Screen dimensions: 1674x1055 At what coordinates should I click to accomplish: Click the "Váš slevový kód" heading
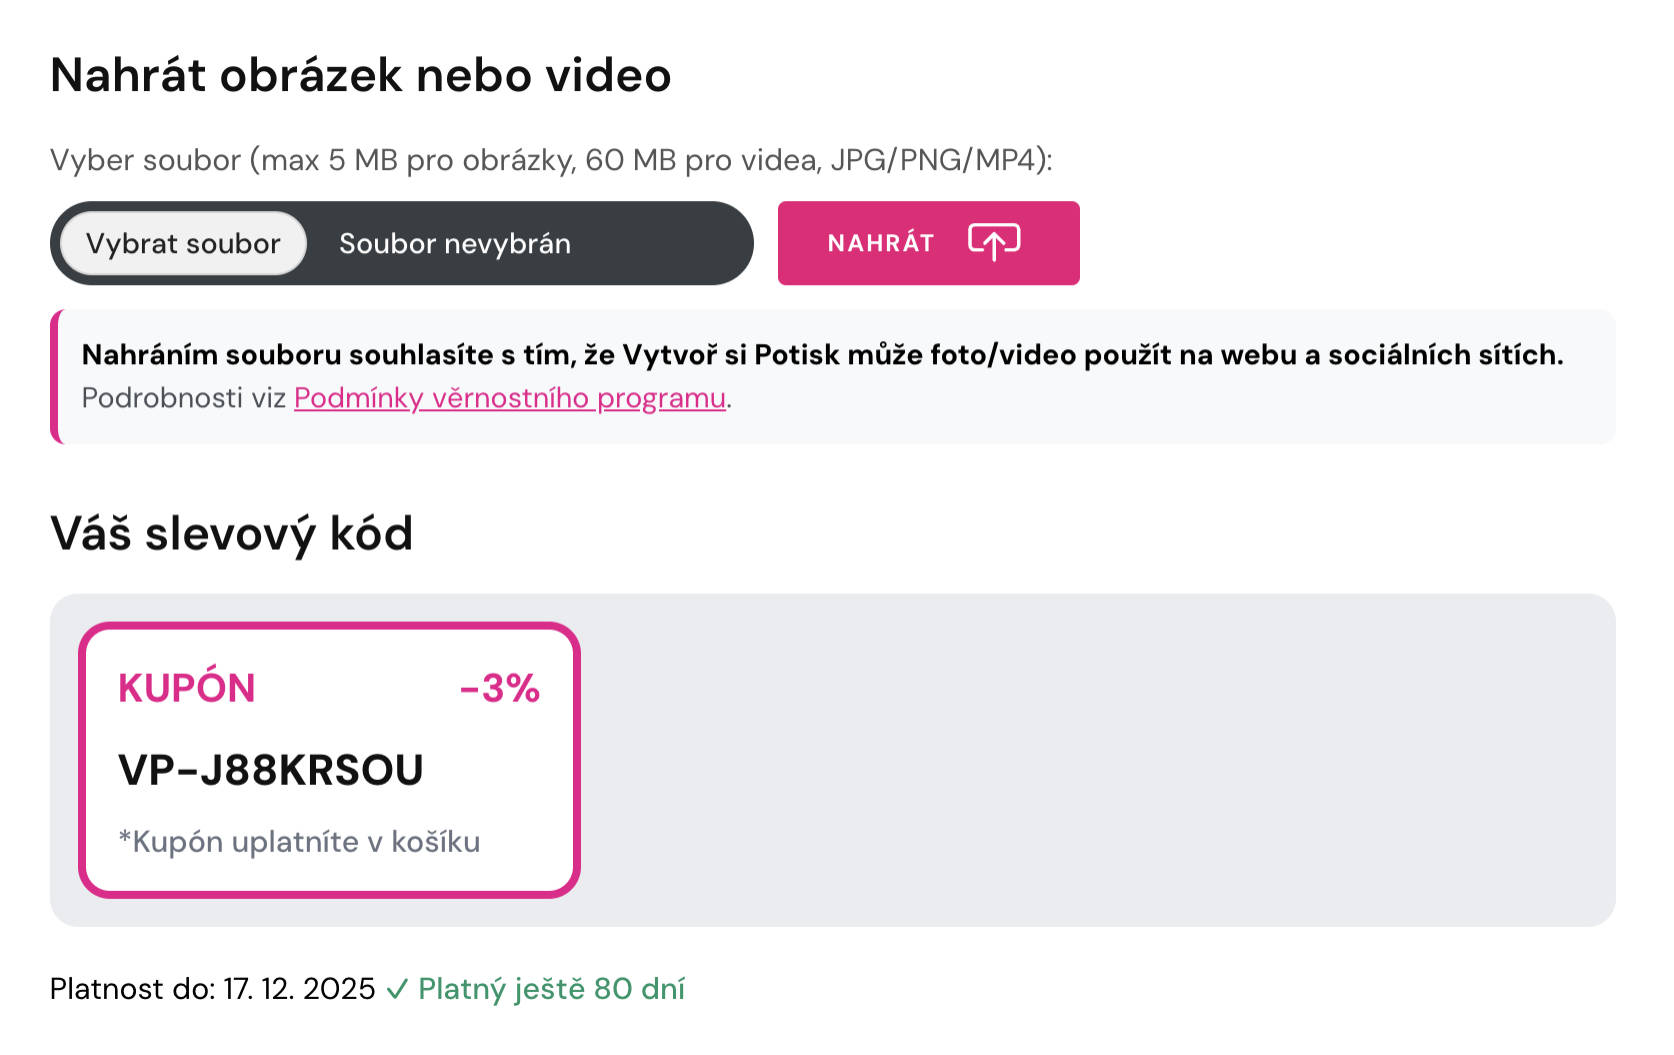[232, 533]
